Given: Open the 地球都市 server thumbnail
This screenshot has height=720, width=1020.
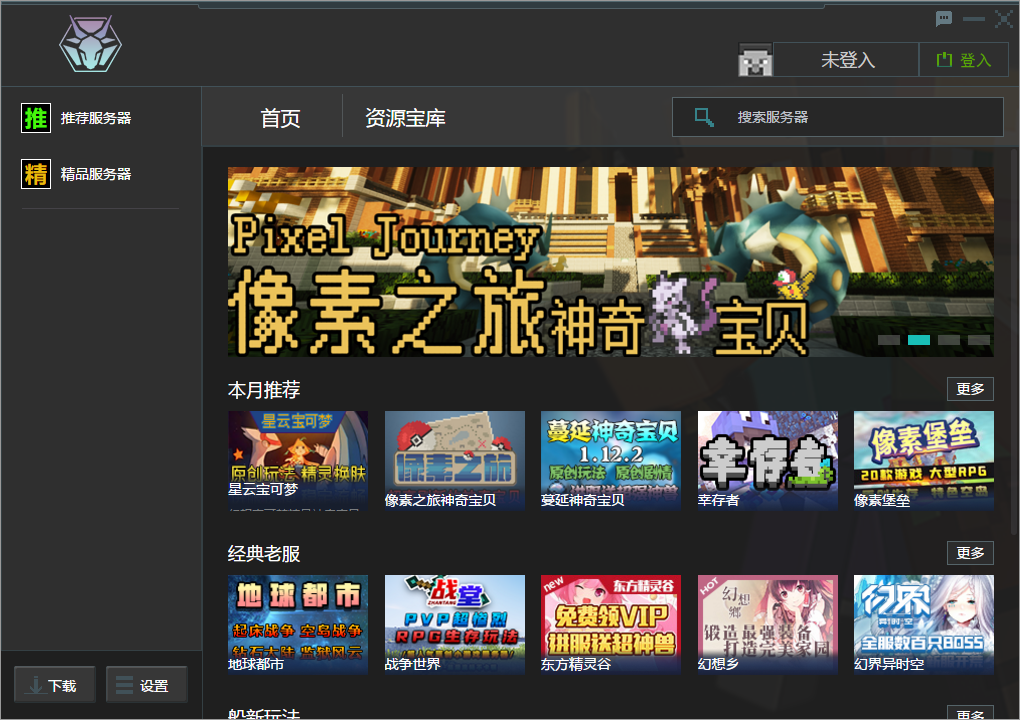Looking at the screenshot, I should [x=298, y=620].
